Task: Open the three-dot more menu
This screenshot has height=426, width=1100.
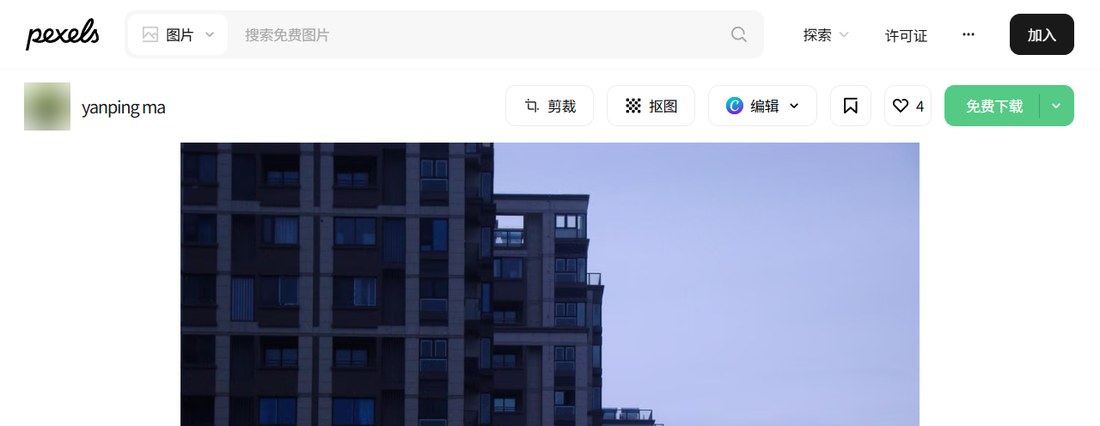Action: click(968, 34)
